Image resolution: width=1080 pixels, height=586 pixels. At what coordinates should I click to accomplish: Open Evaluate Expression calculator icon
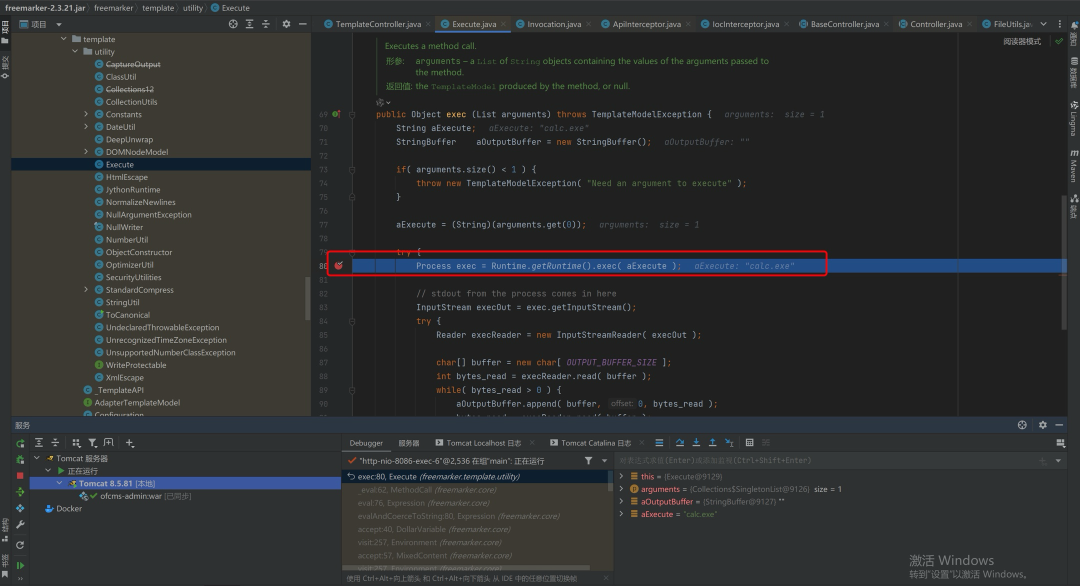click(749, 443)
